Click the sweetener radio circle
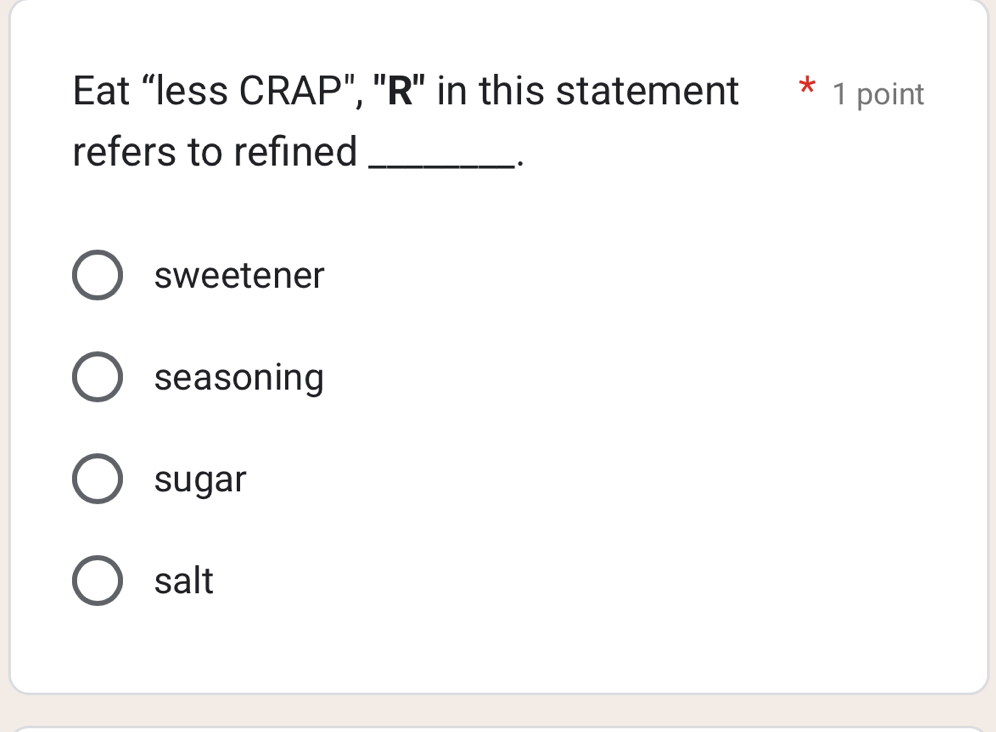 click(97, 274)
